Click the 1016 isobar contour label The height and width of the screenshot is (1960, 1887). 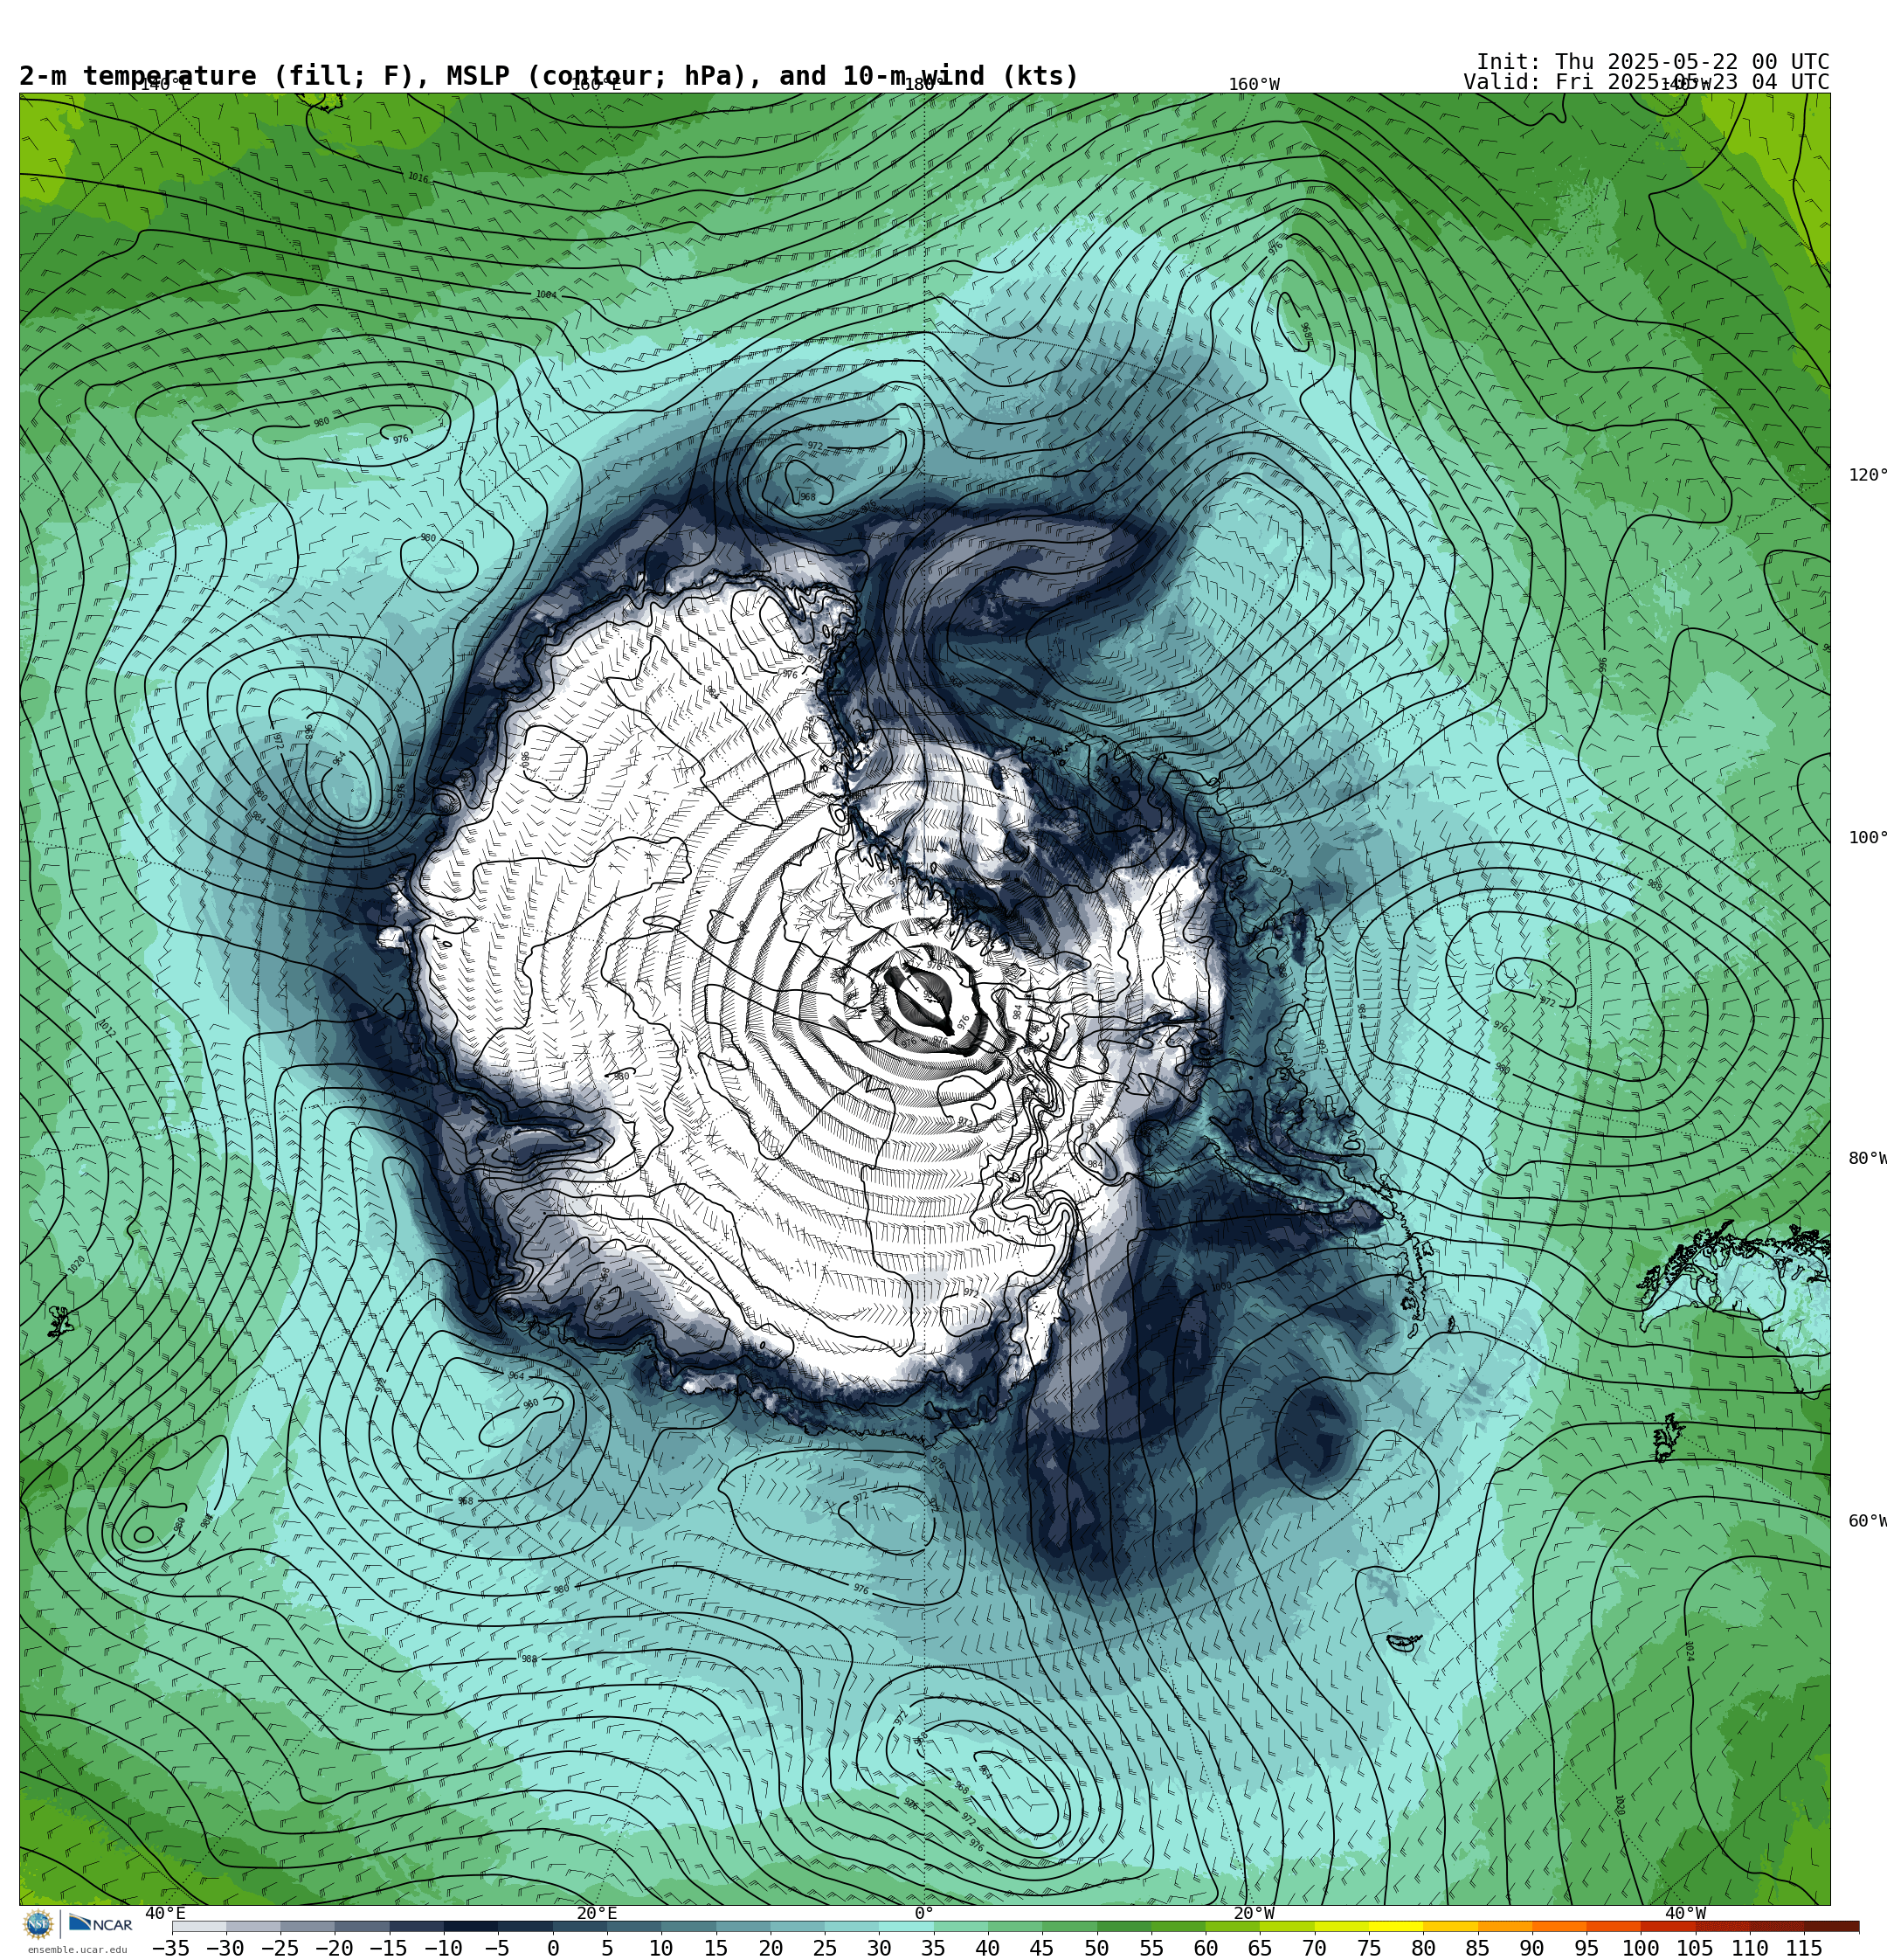[x=418, y=178]
